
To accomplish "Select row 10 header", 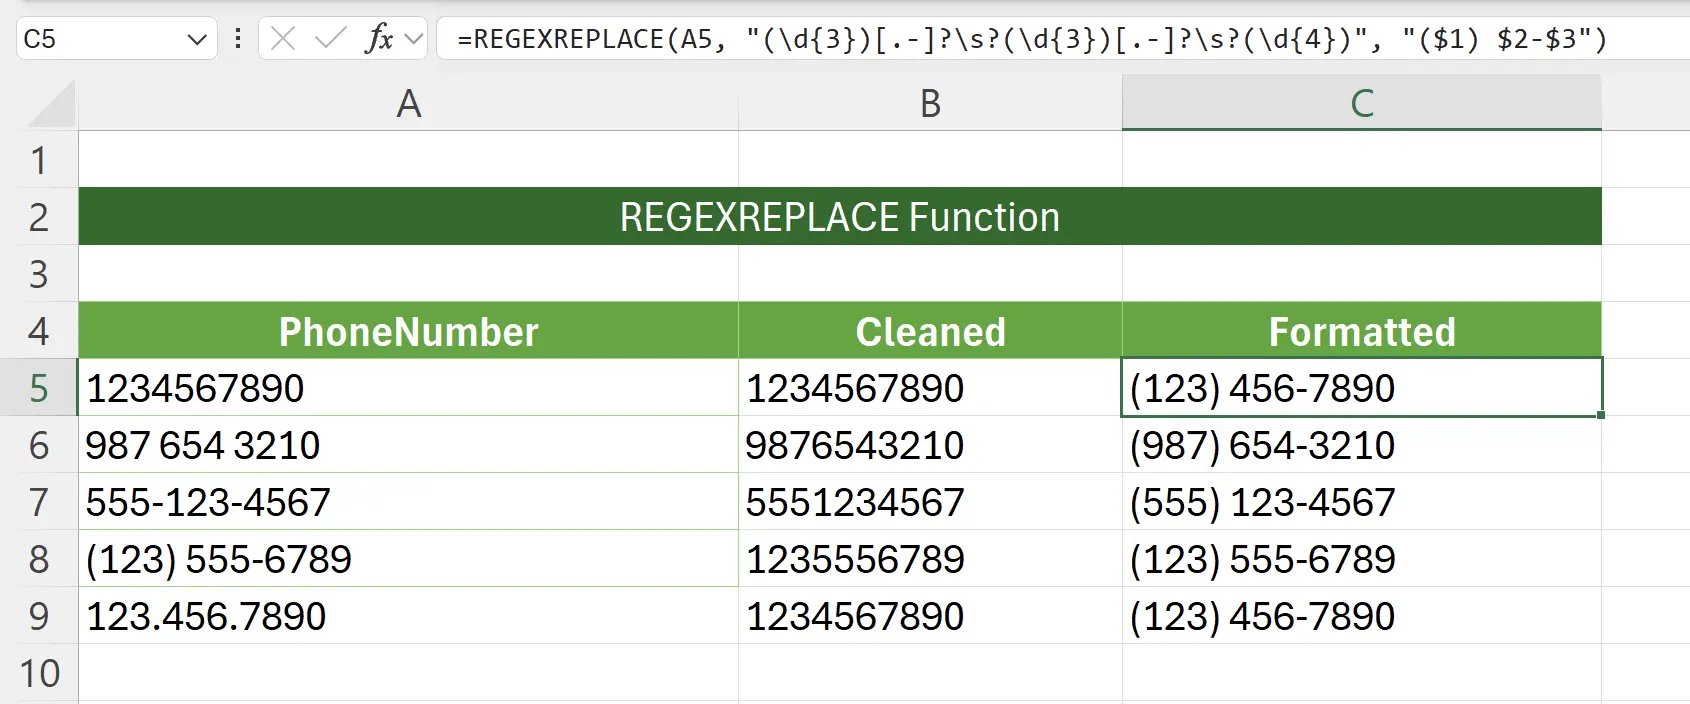I will point(39,674).
